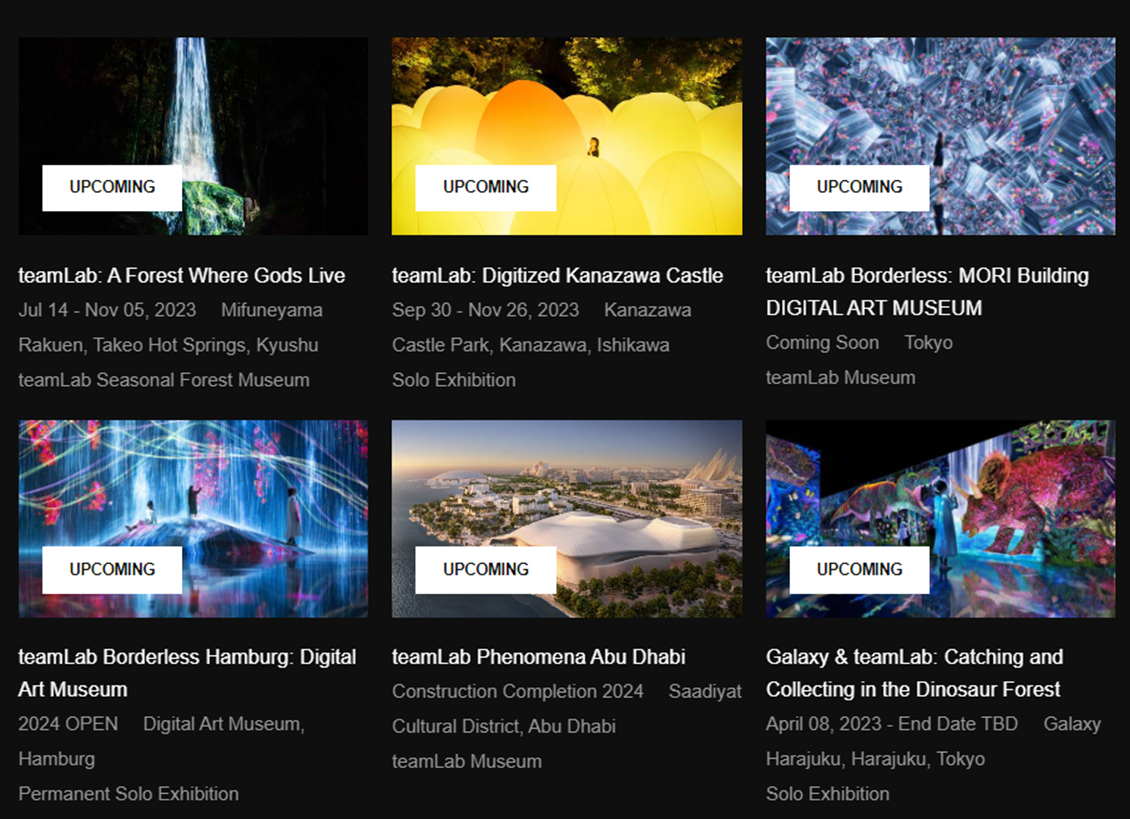Click 'Permanent Solo Exhibition' label
This screenshot has height=819, width=1130.
click(x=129, y=794)
